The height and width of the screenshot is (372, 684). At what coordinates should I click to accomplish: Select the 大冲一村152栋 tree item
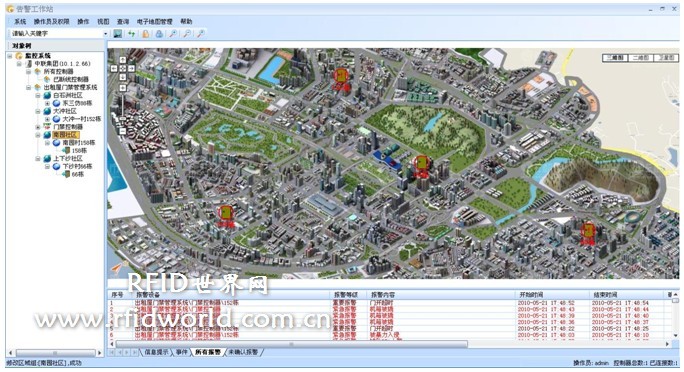click(81, 119)
